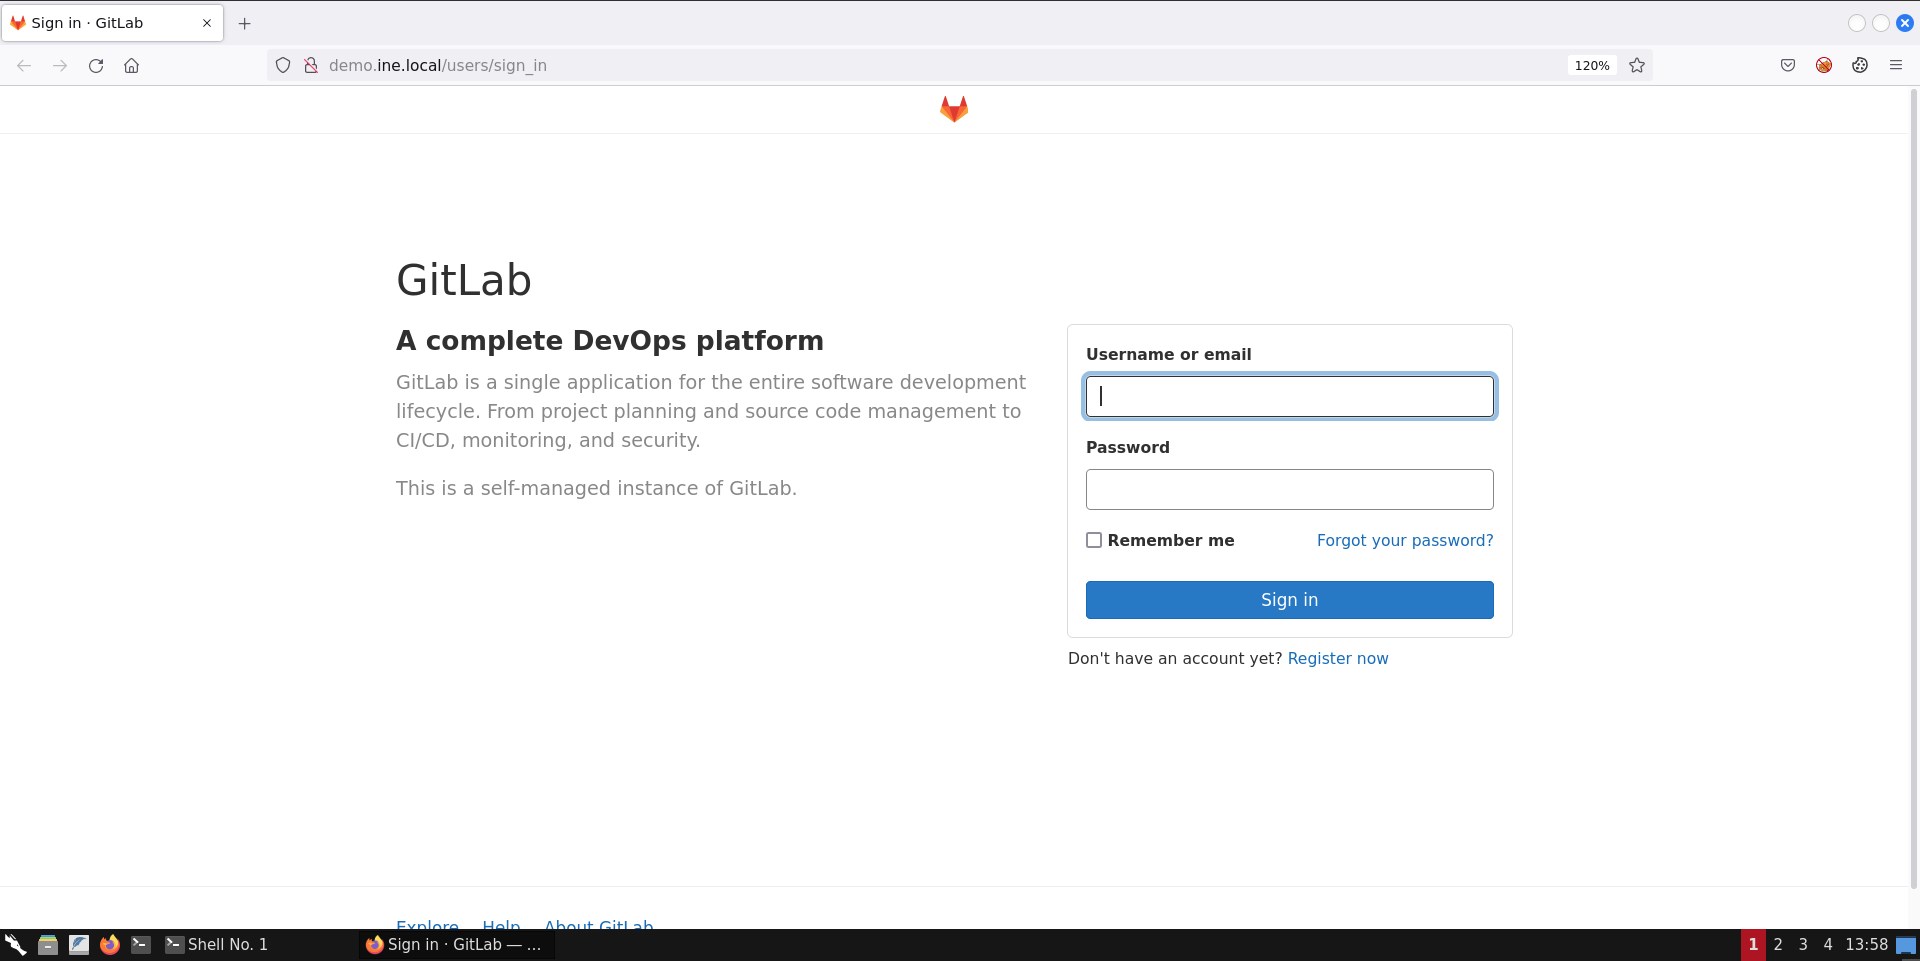
Task: Launch the text editor taskbar icon
Action: [x=79, y=944]
